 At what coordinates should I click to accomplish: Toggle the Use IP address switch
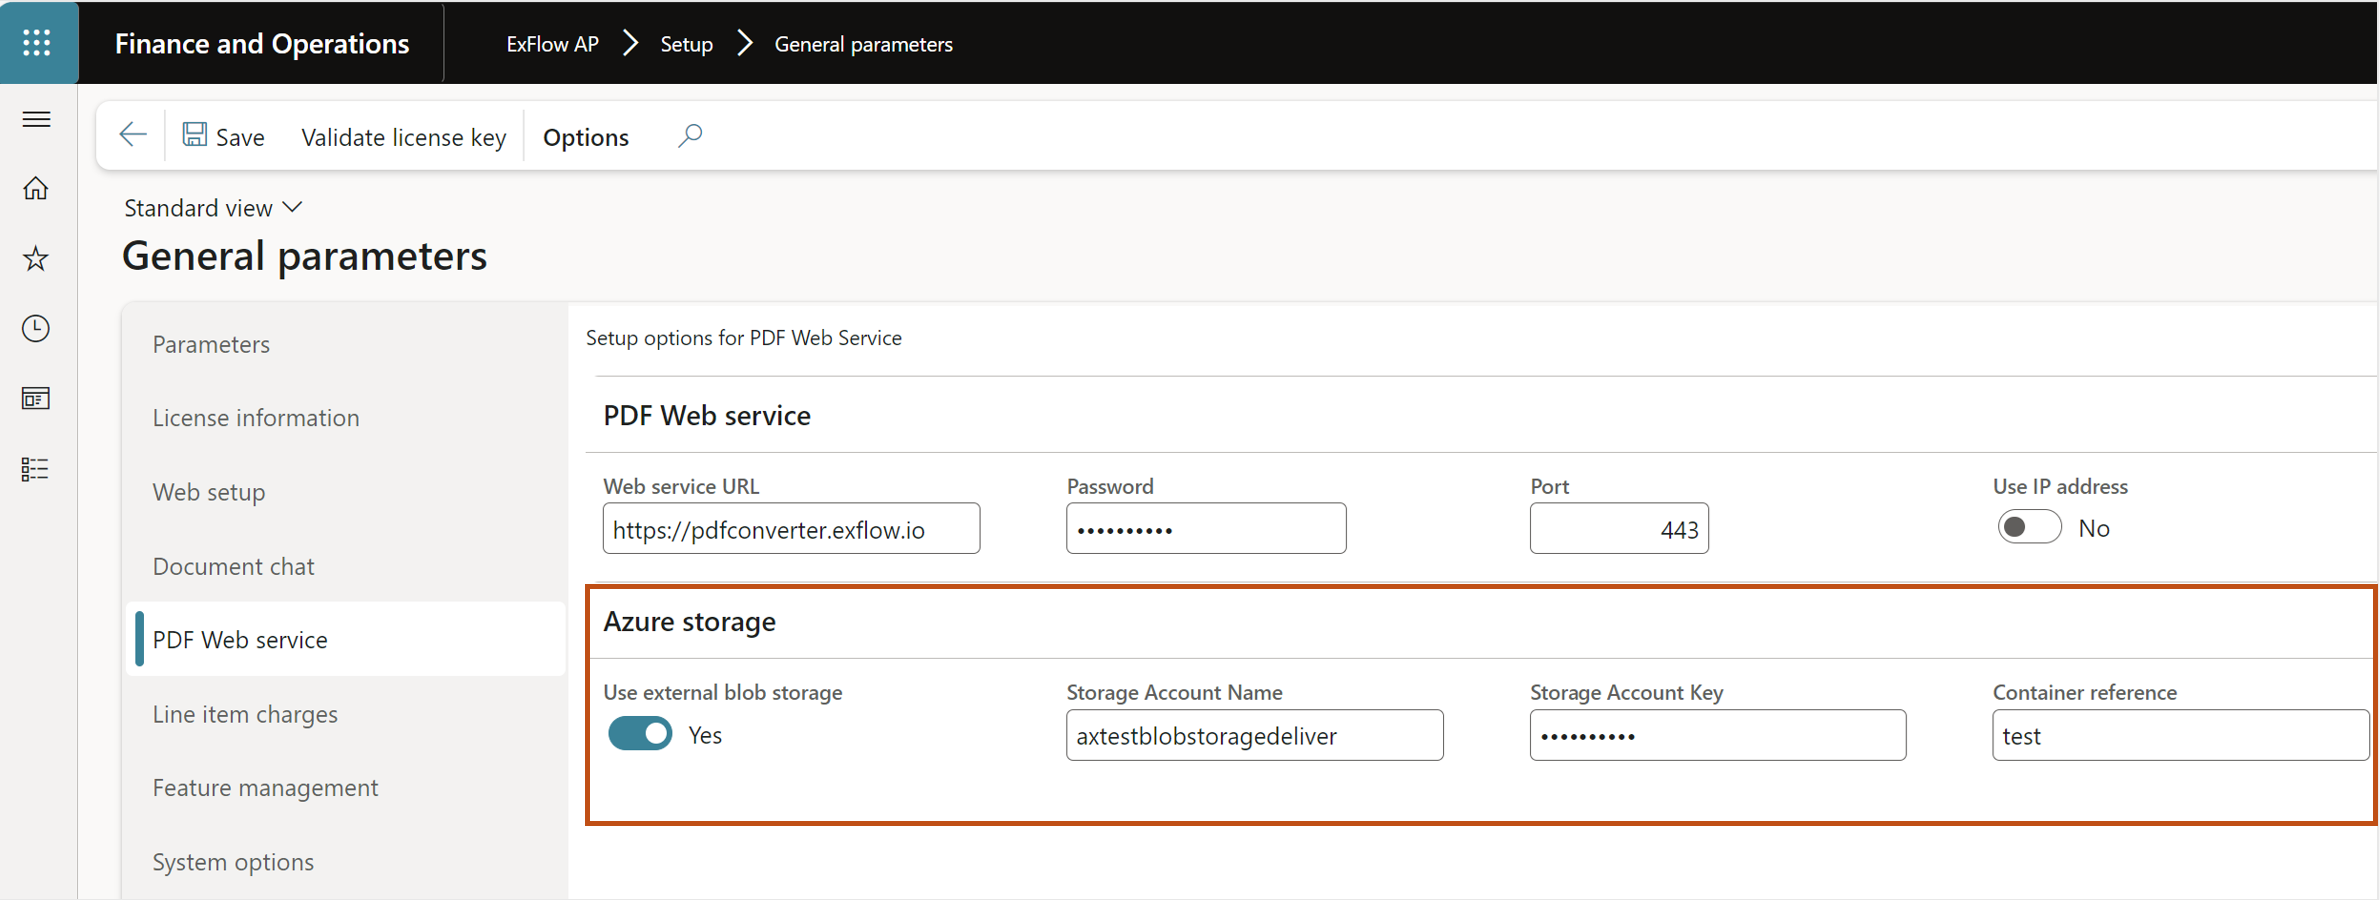(x=2029, y=527)
